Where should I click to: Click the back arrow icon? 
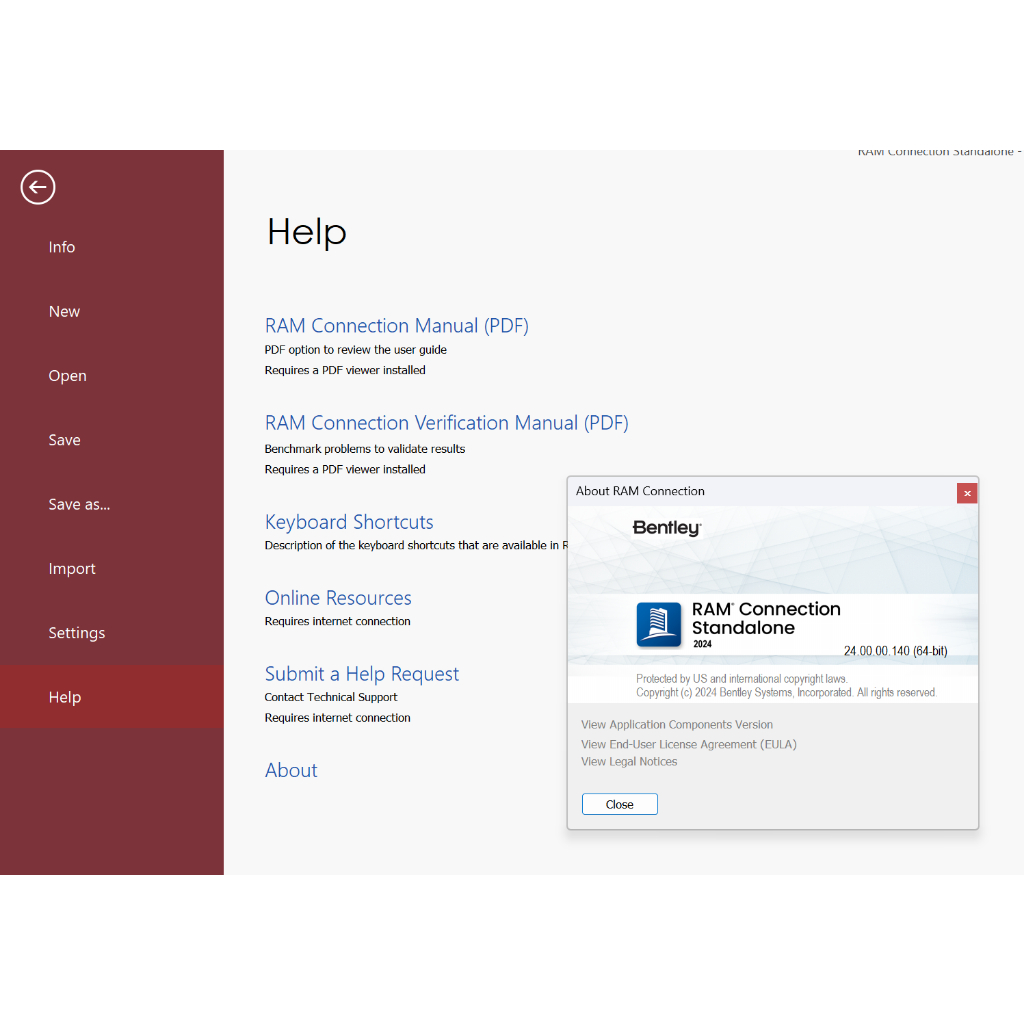38,187
